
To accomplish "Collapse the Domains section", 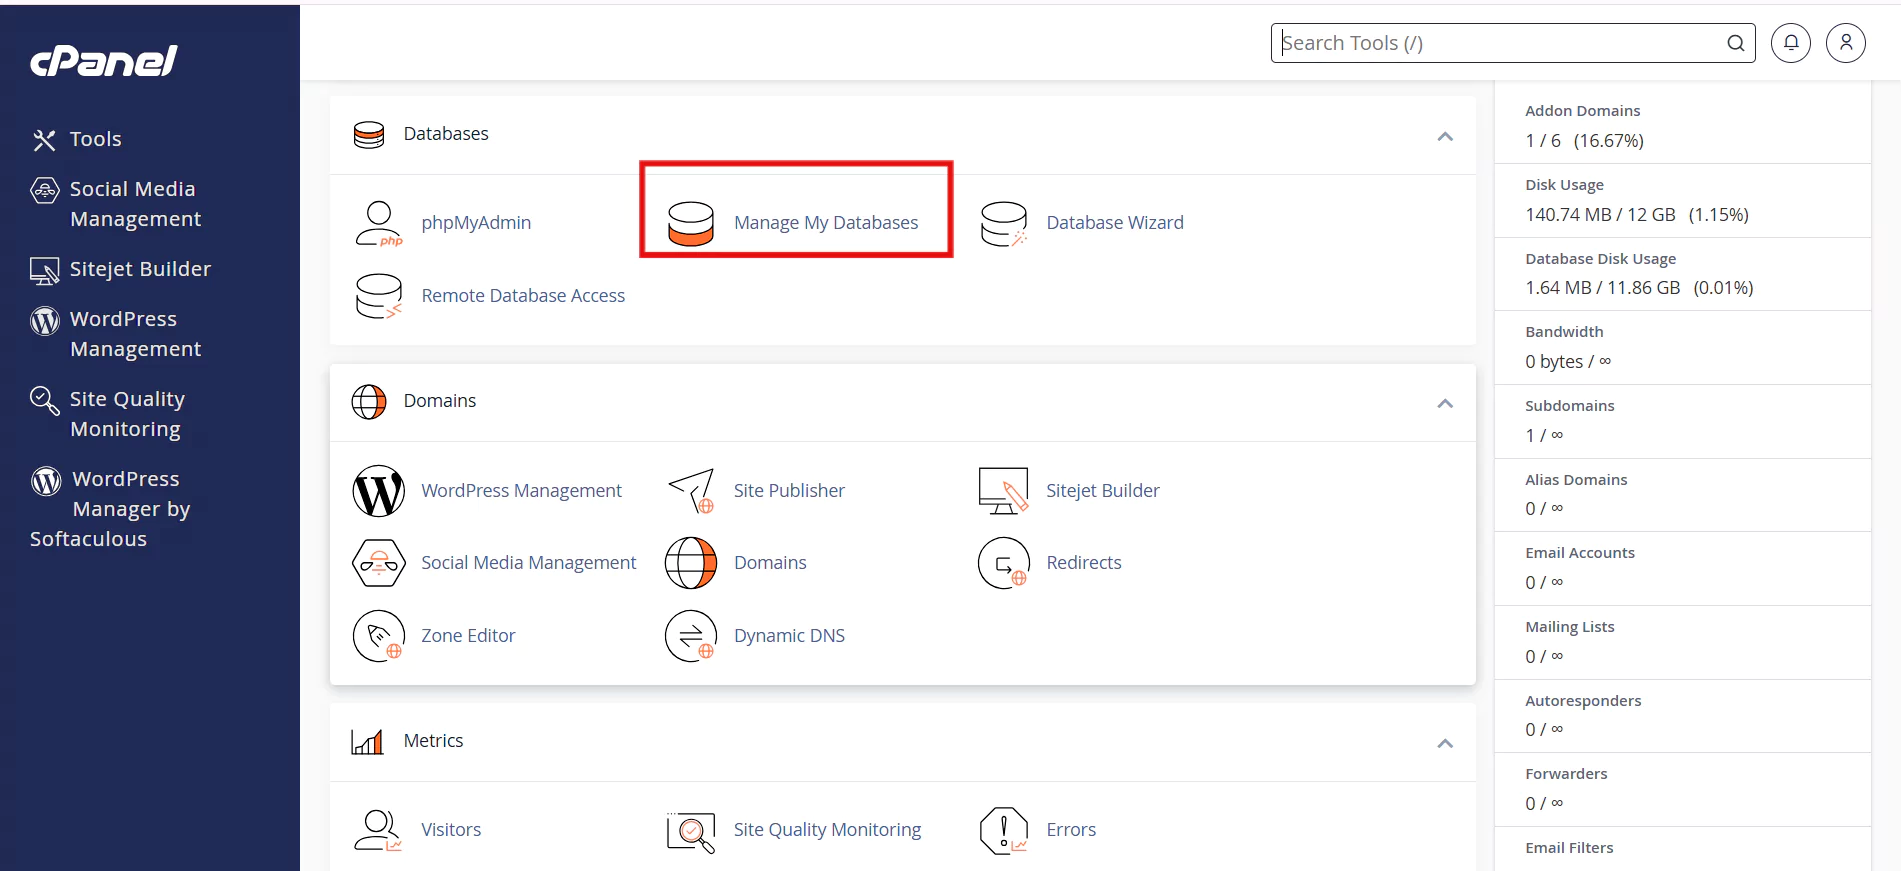I will click(1445, 403).
